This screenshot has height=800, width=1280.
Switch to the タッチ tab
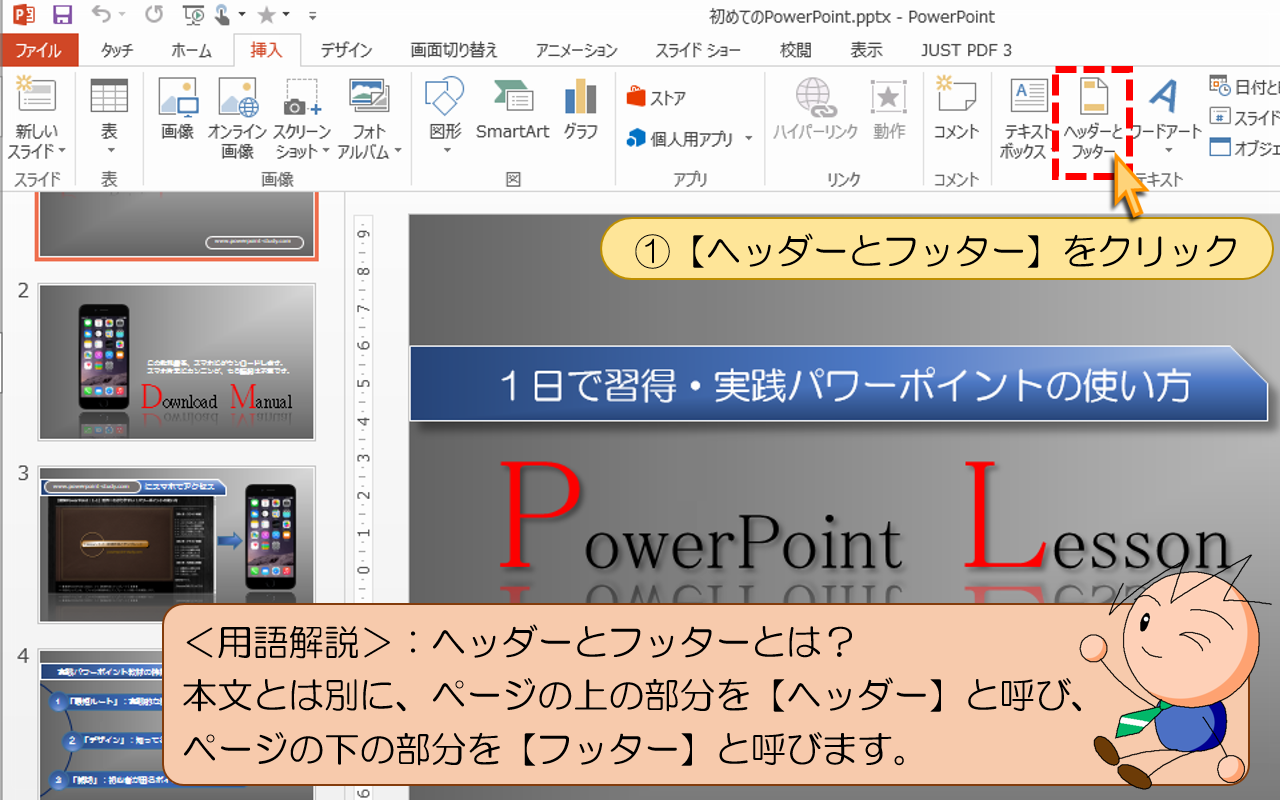click(x=117, y=50)
